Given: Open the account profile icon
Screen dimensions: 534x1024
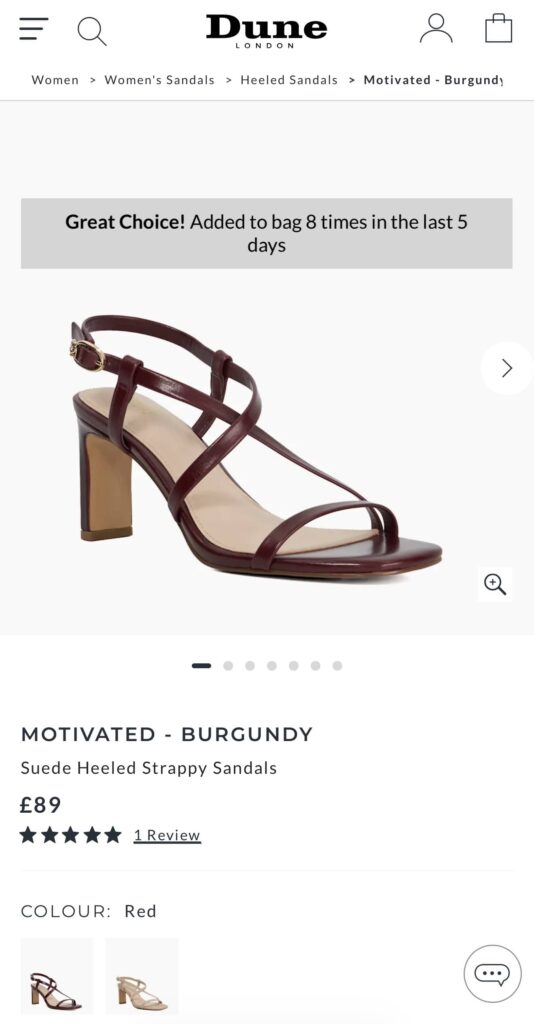Looking at the screenshot, I should click(436, 29).
